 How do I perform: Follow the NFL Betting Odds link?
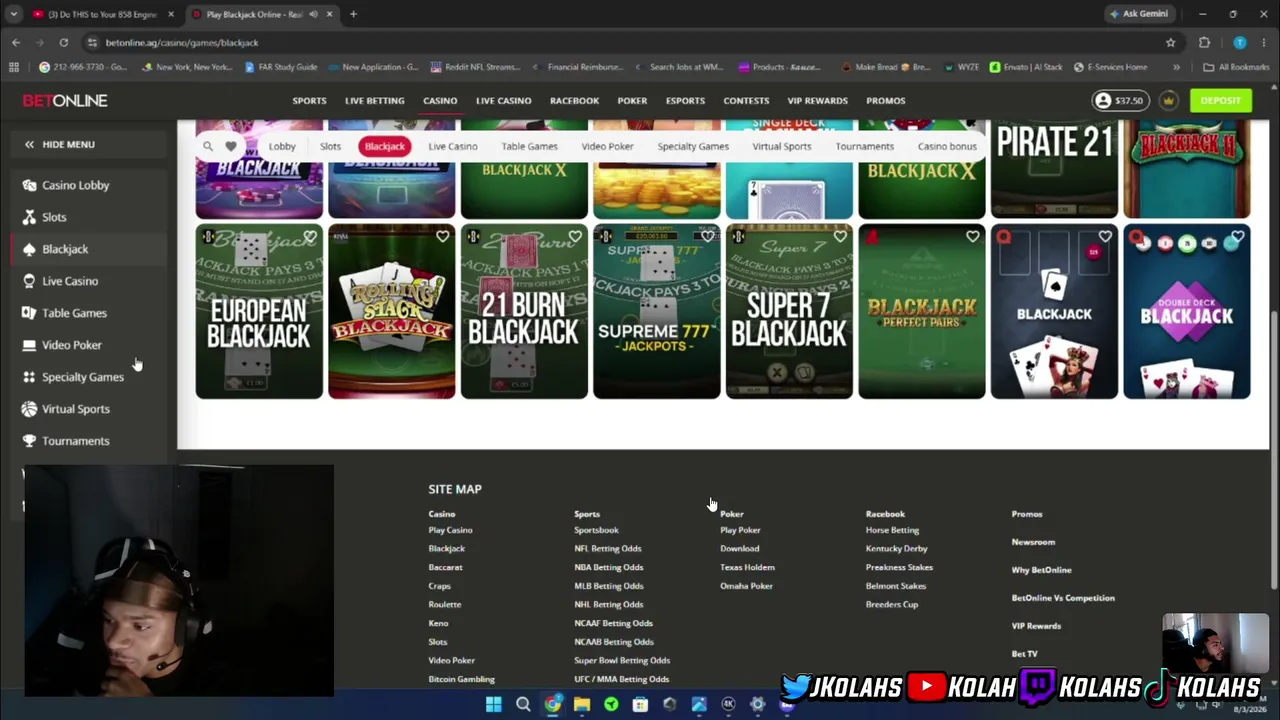pyautogui.click(x=608, y=548)
